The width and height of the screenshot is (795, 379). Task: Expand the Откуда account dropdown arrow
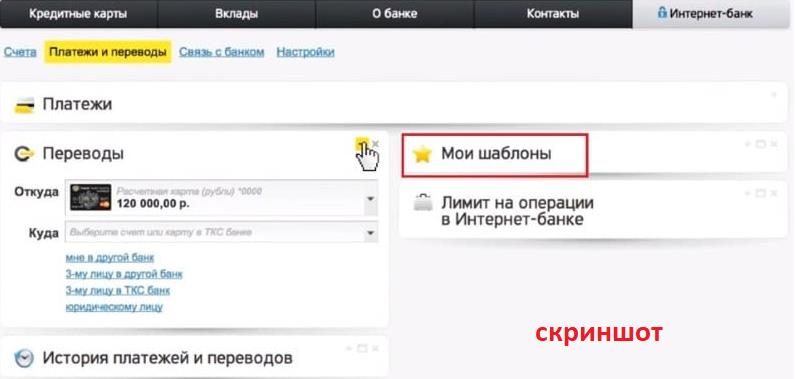click(371, 198)
